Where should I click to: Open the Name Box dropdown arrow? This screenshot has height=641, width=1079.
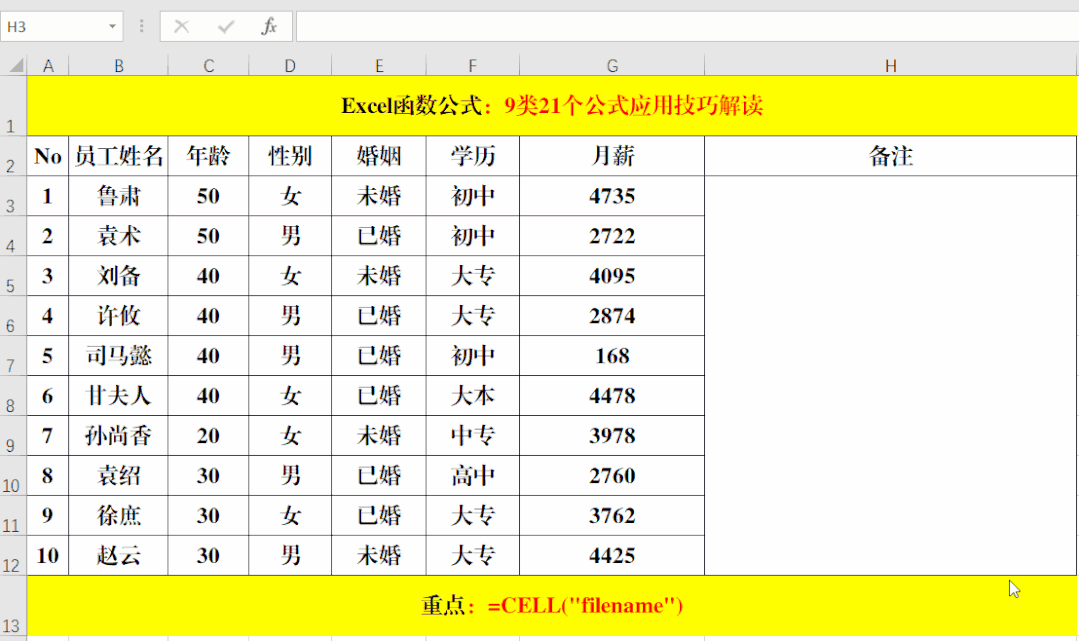point(110,26)
